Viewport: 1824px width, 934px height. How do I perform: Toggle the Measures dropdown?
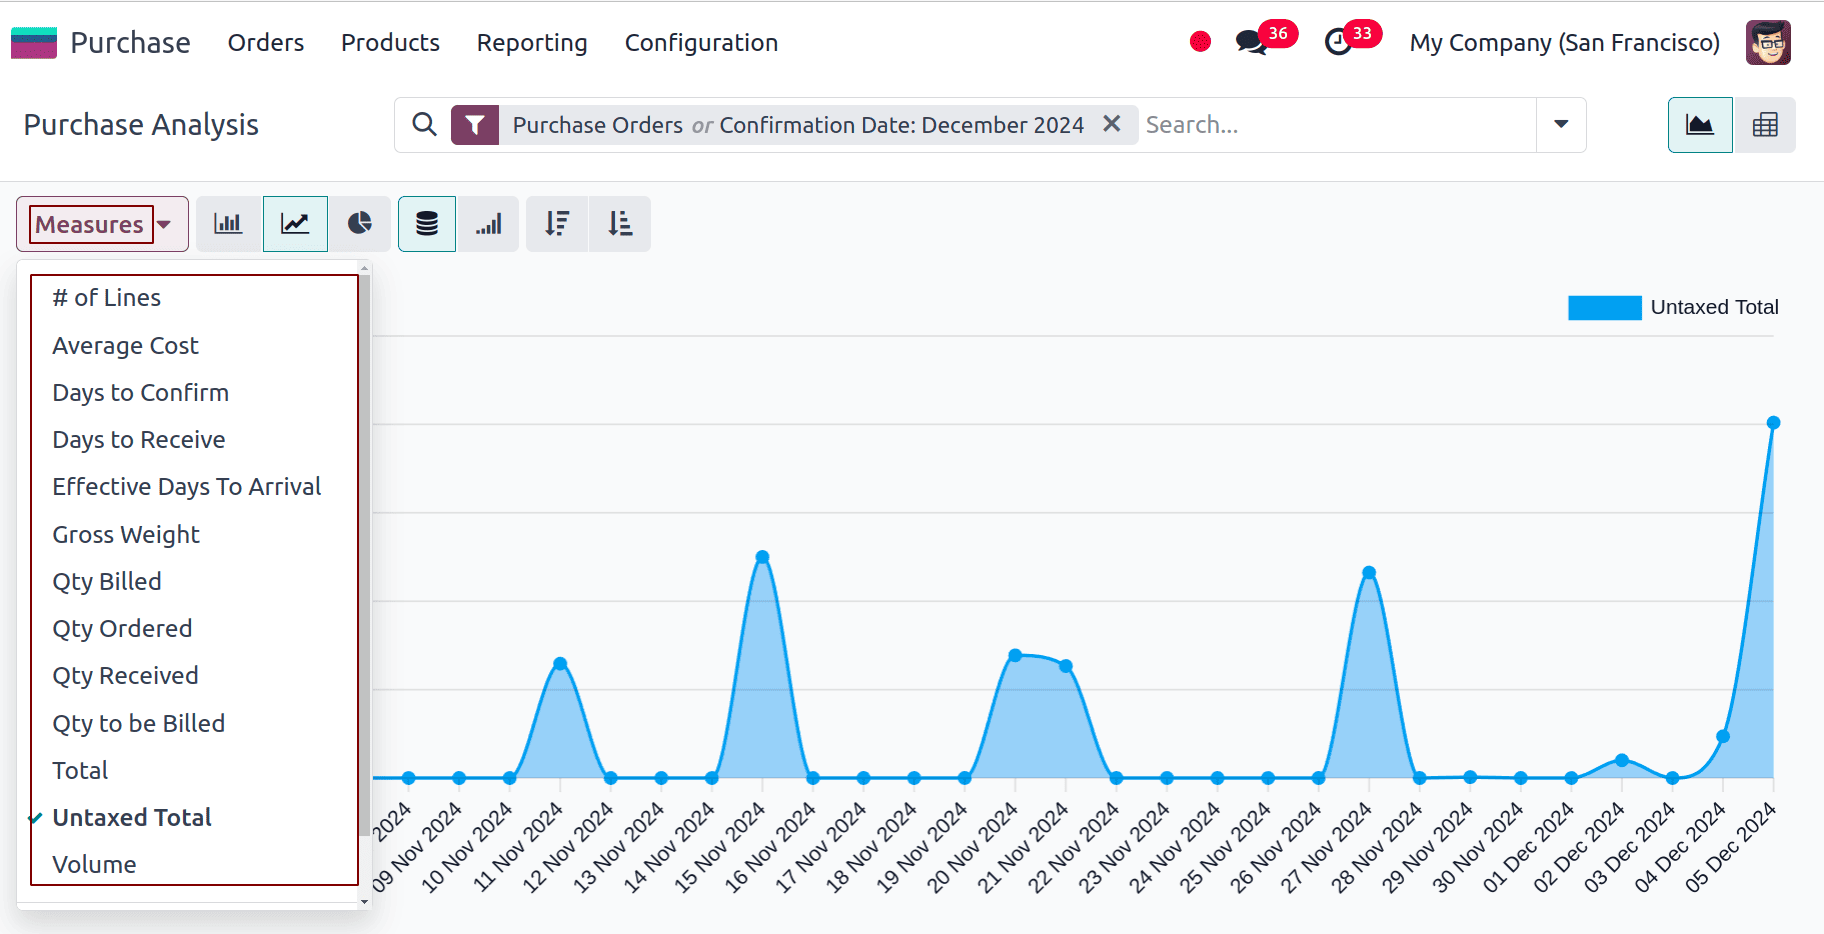coord(102,224)
